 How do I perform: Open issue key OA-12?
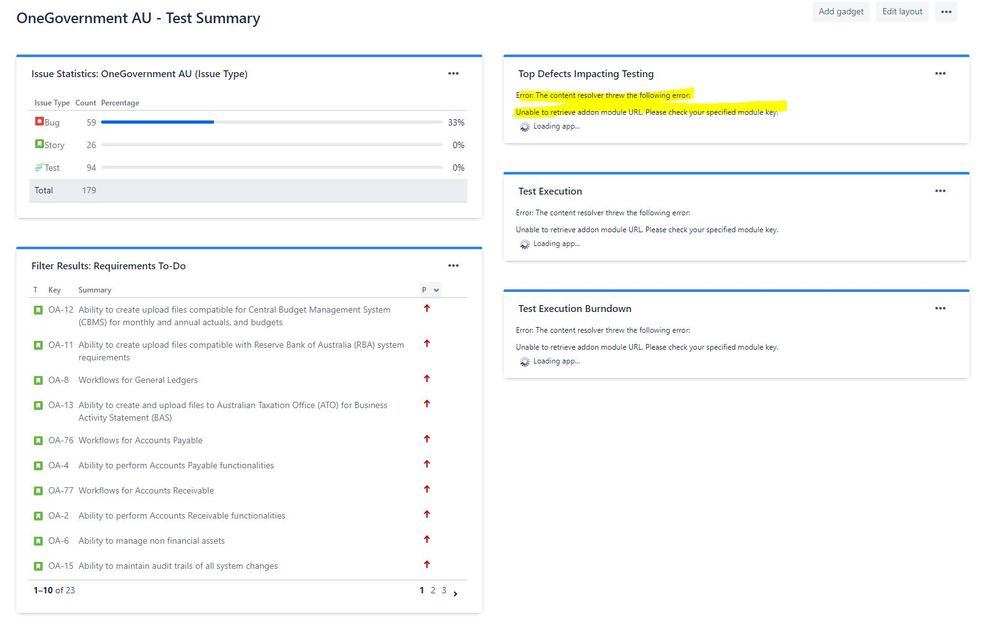61,310
